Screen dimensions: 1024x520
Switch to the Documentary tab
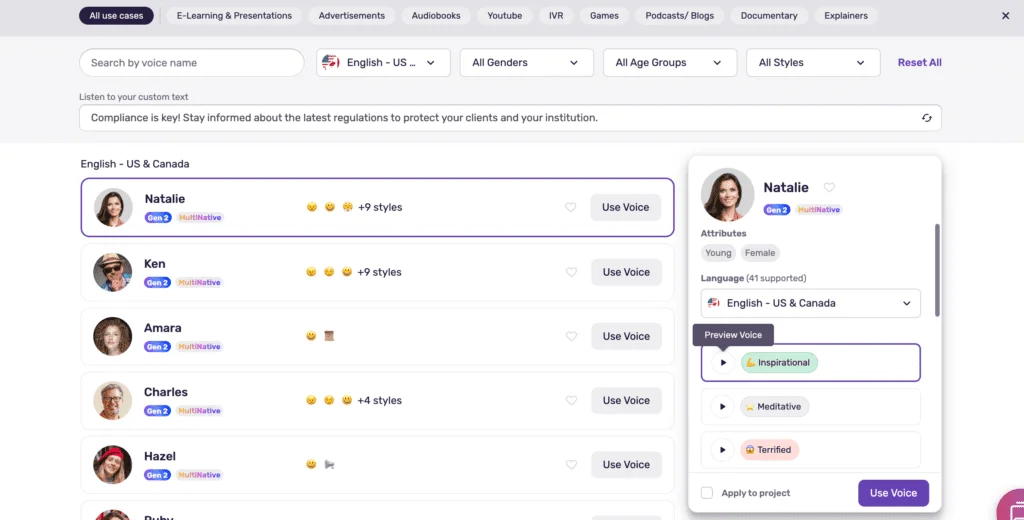pyautogui.click(x=769, y=16)
